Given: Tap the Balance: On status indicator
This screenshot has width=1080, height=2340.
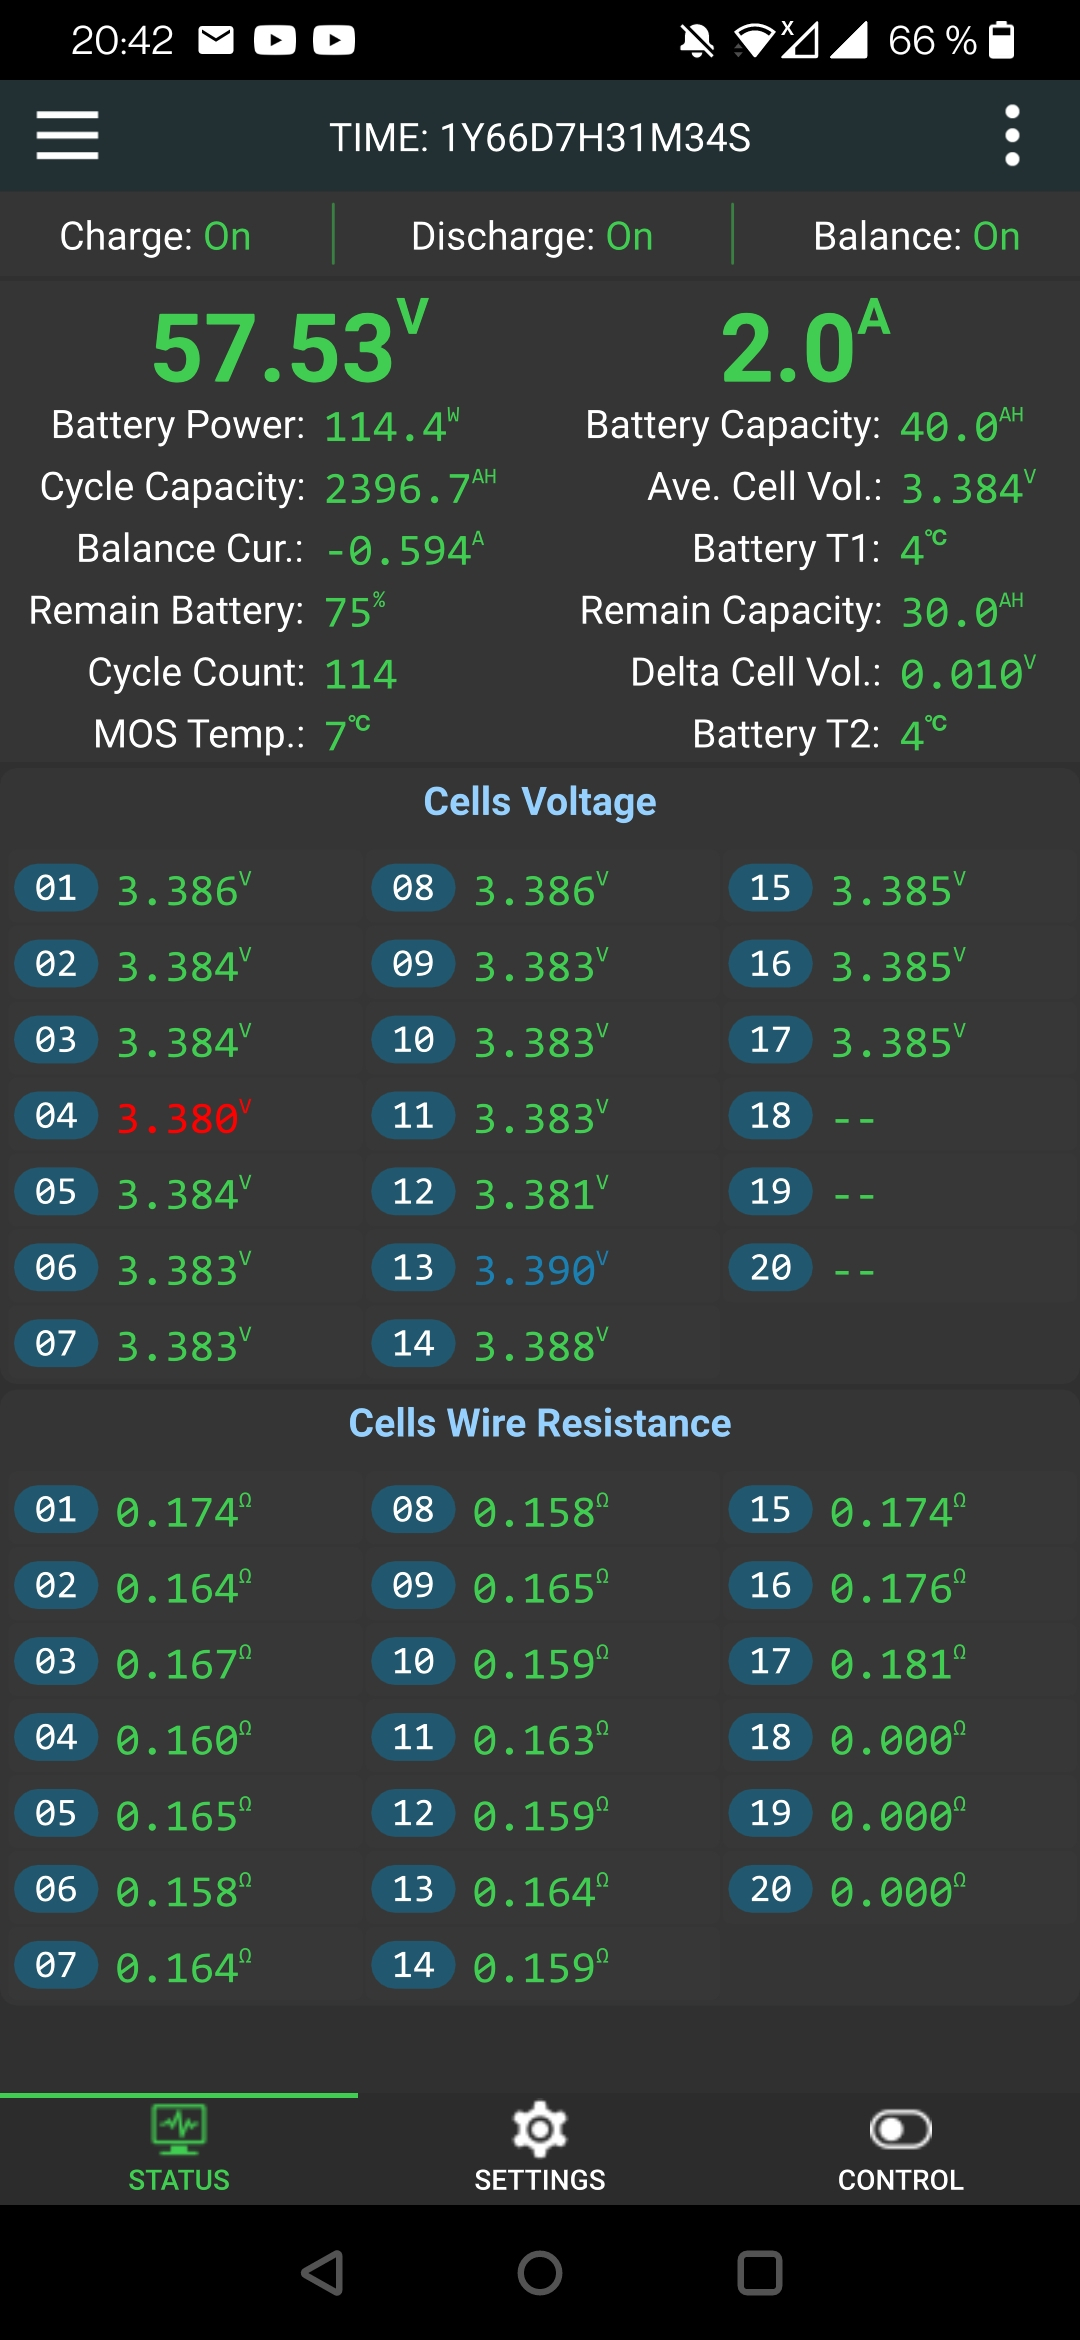Looking at the screenshot, I should 916,237.
